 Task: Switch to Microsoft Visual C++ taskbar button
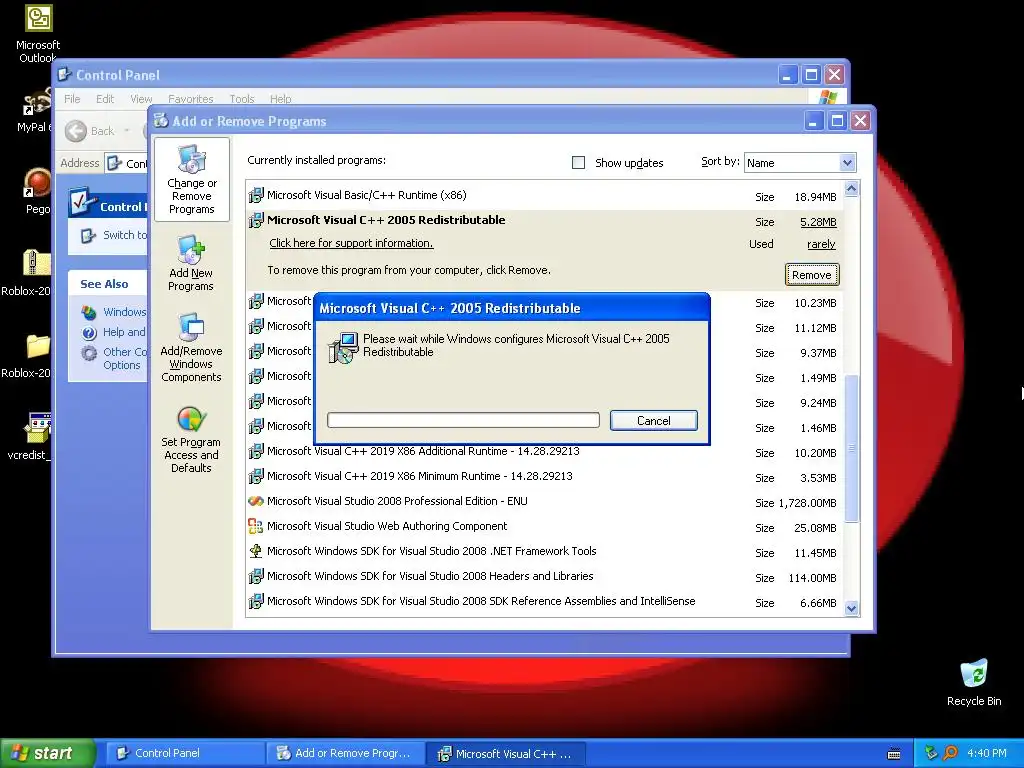(505, 754)
